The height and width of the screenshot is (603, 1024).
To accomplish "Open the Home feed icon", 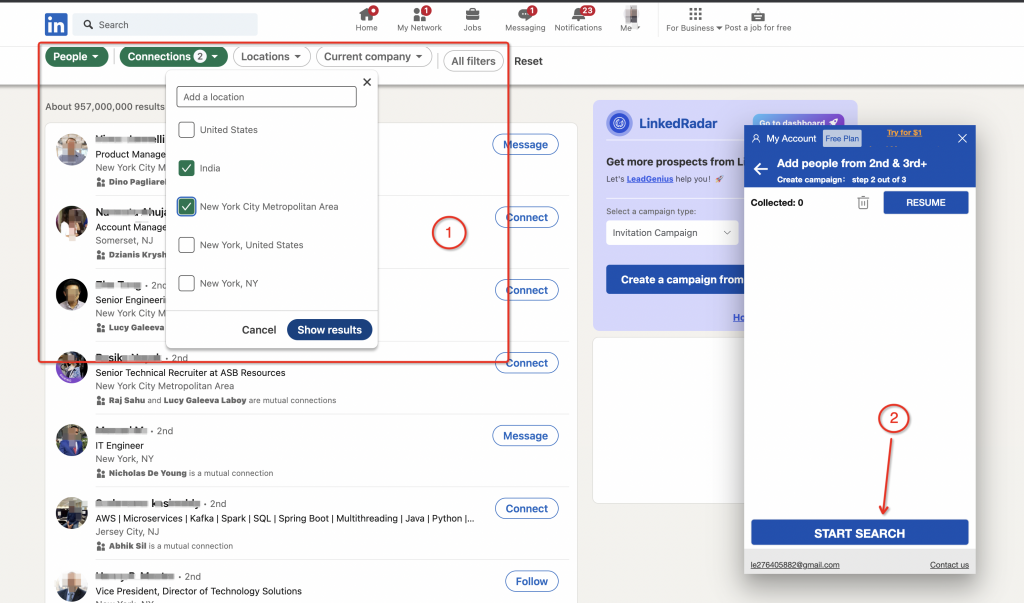I will (367, 15).
